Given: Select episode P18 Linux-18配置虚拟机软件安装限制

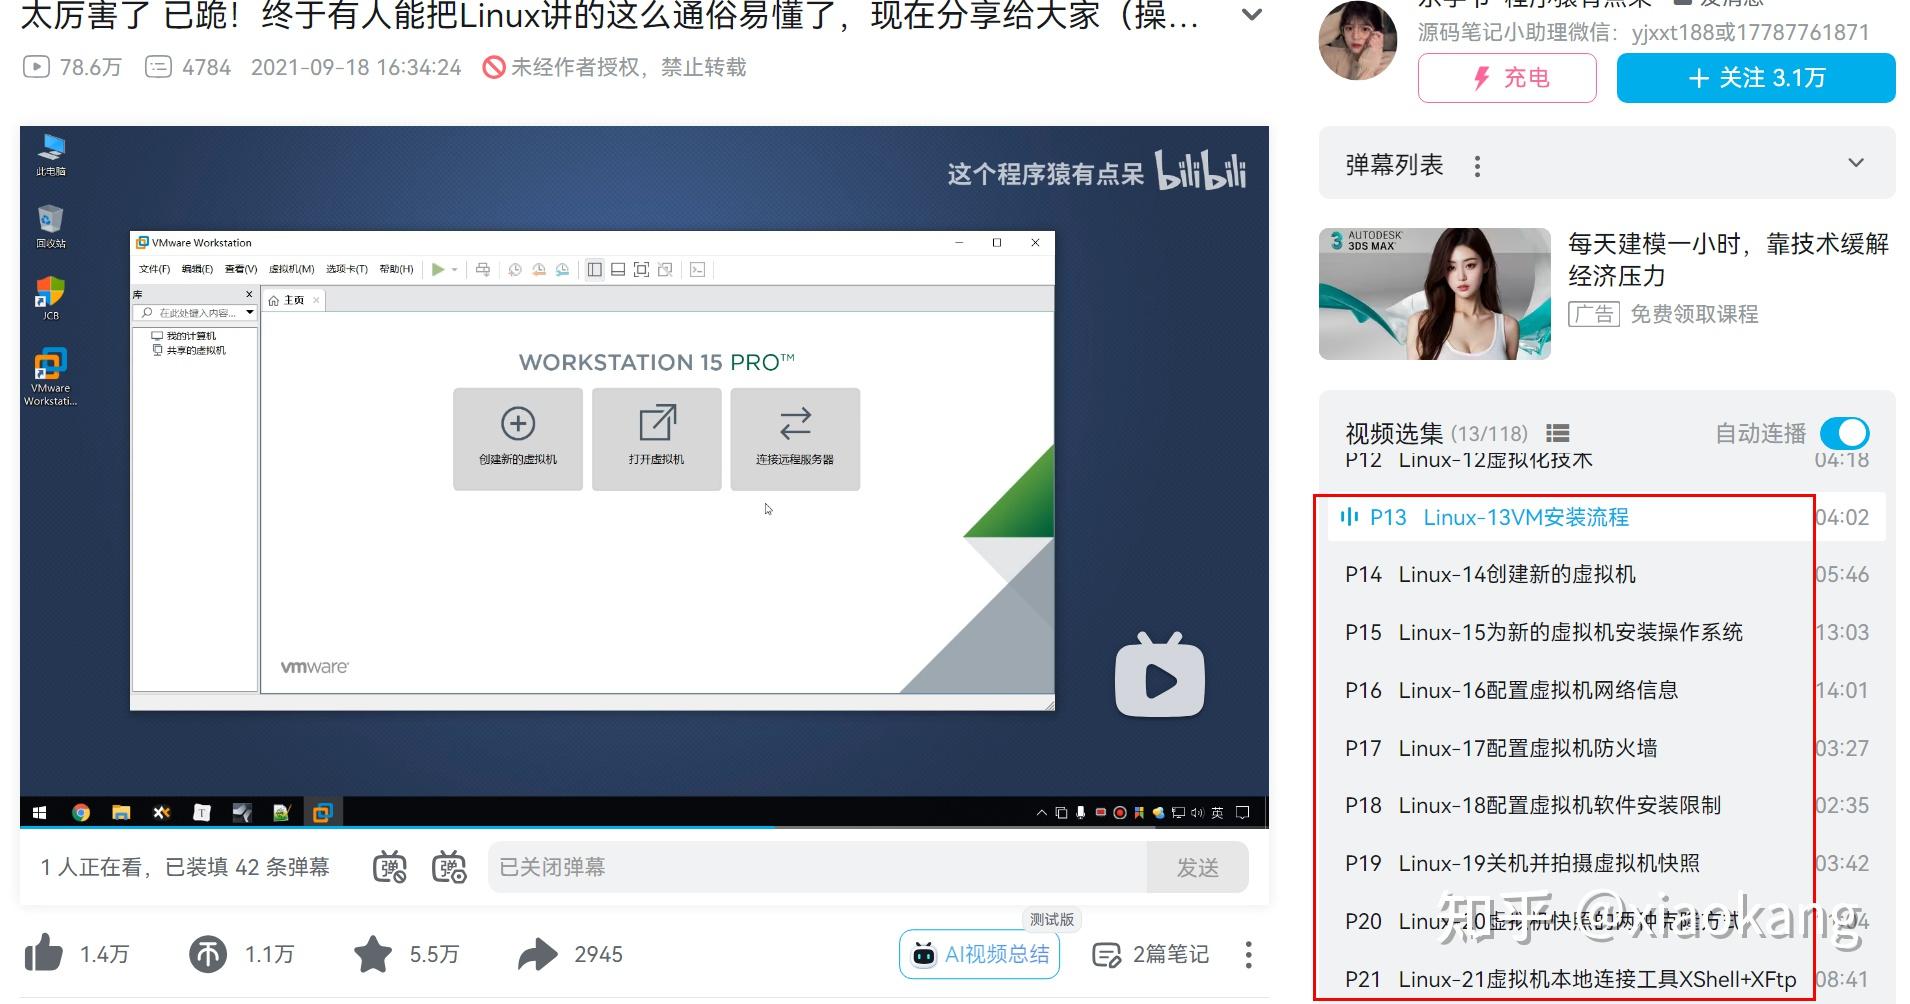Looking at the screenshot, I should [x=1606, y=805].
